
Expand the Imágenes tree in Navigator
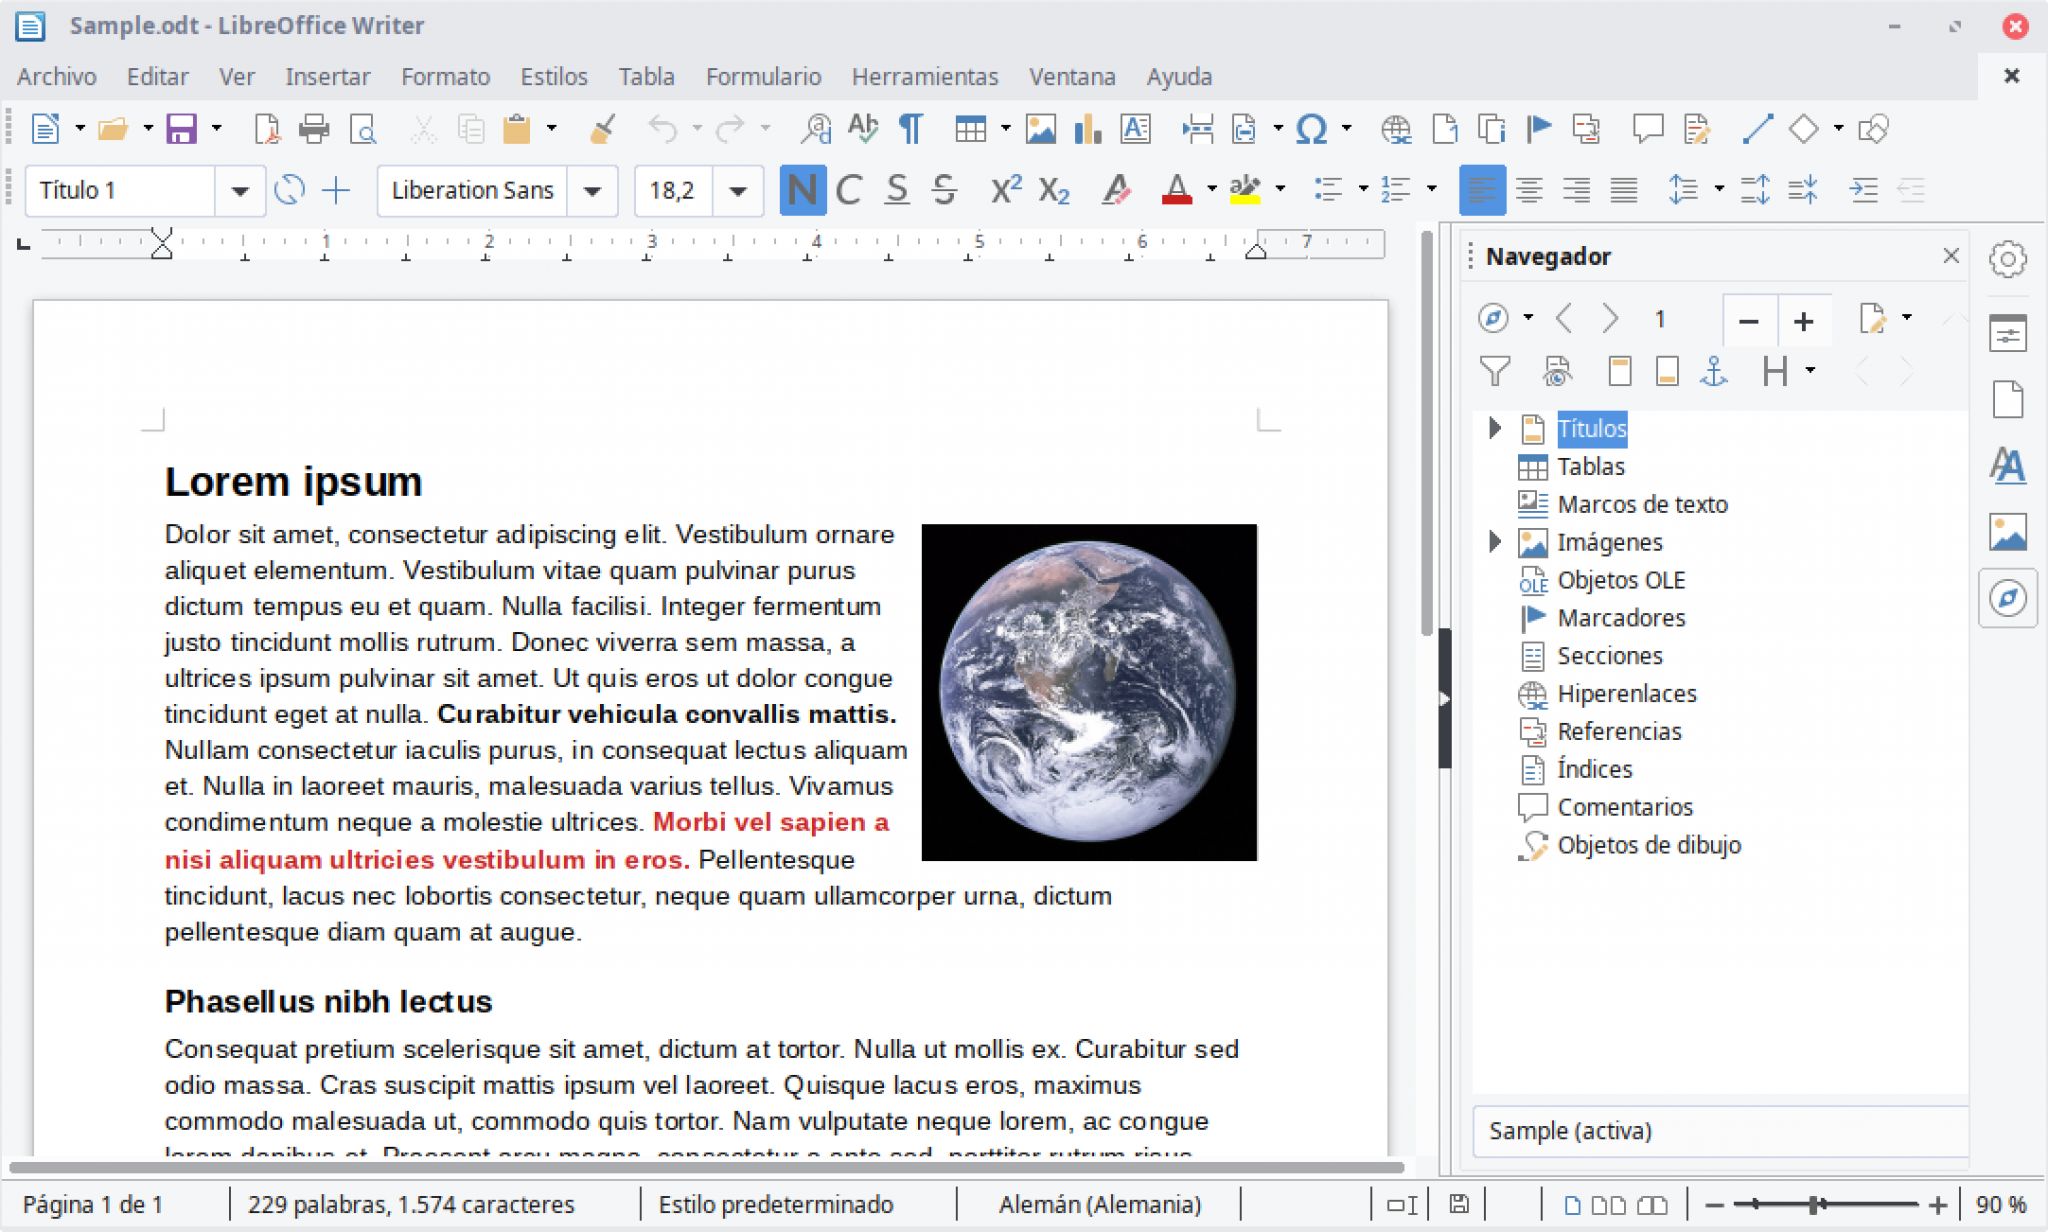pos(1494,541)
